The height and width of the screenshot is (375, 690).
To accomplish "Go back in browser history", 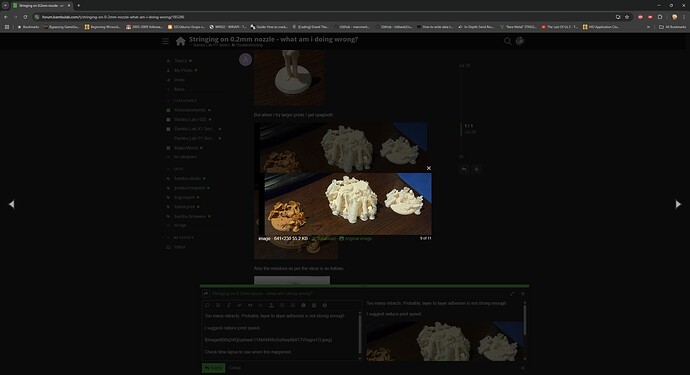I will pos(6,17).
